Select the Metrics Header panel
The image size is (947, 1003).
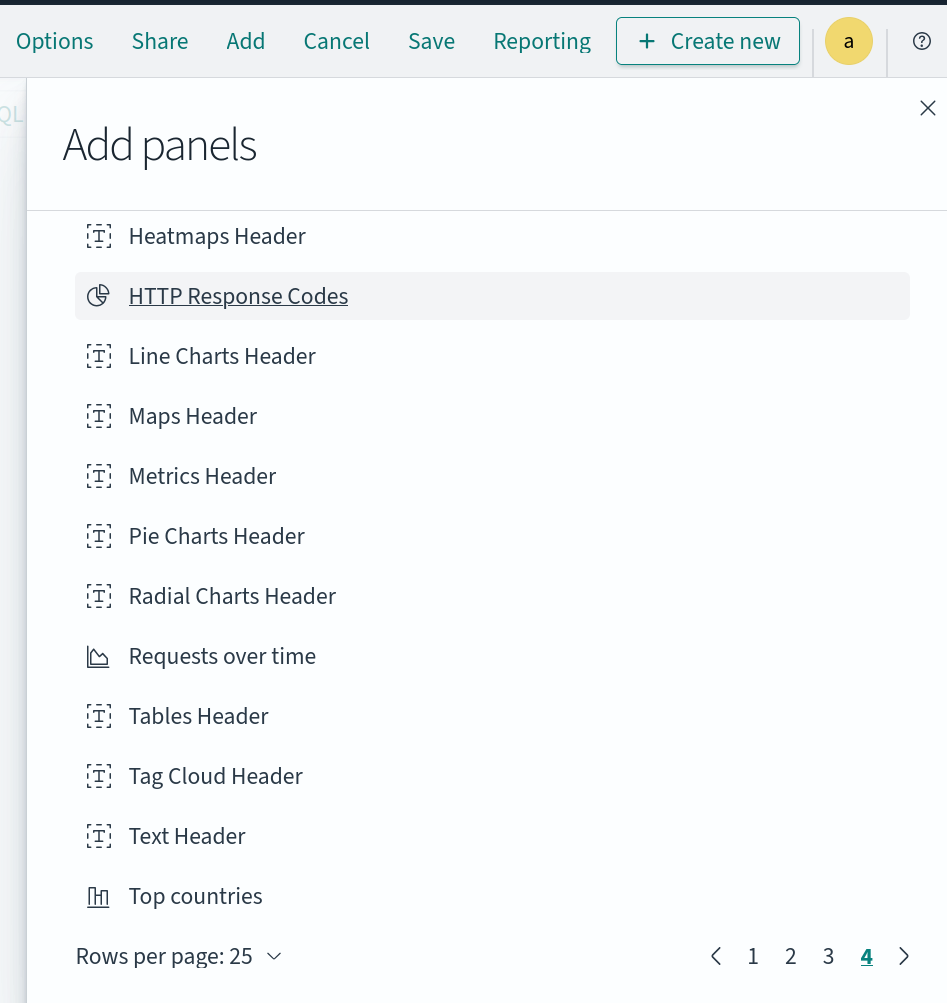click(x=202, y=476)
